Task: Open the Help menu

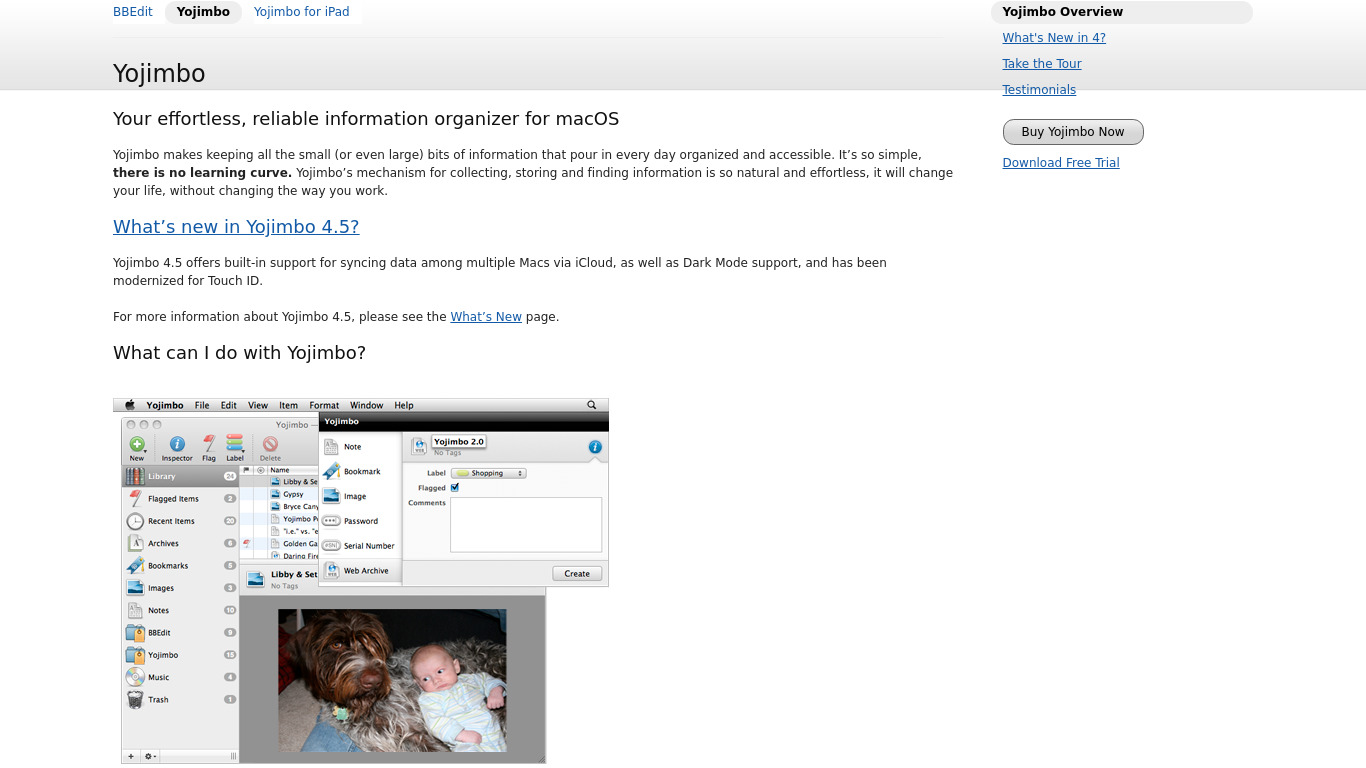Action: tap(404, 405)
